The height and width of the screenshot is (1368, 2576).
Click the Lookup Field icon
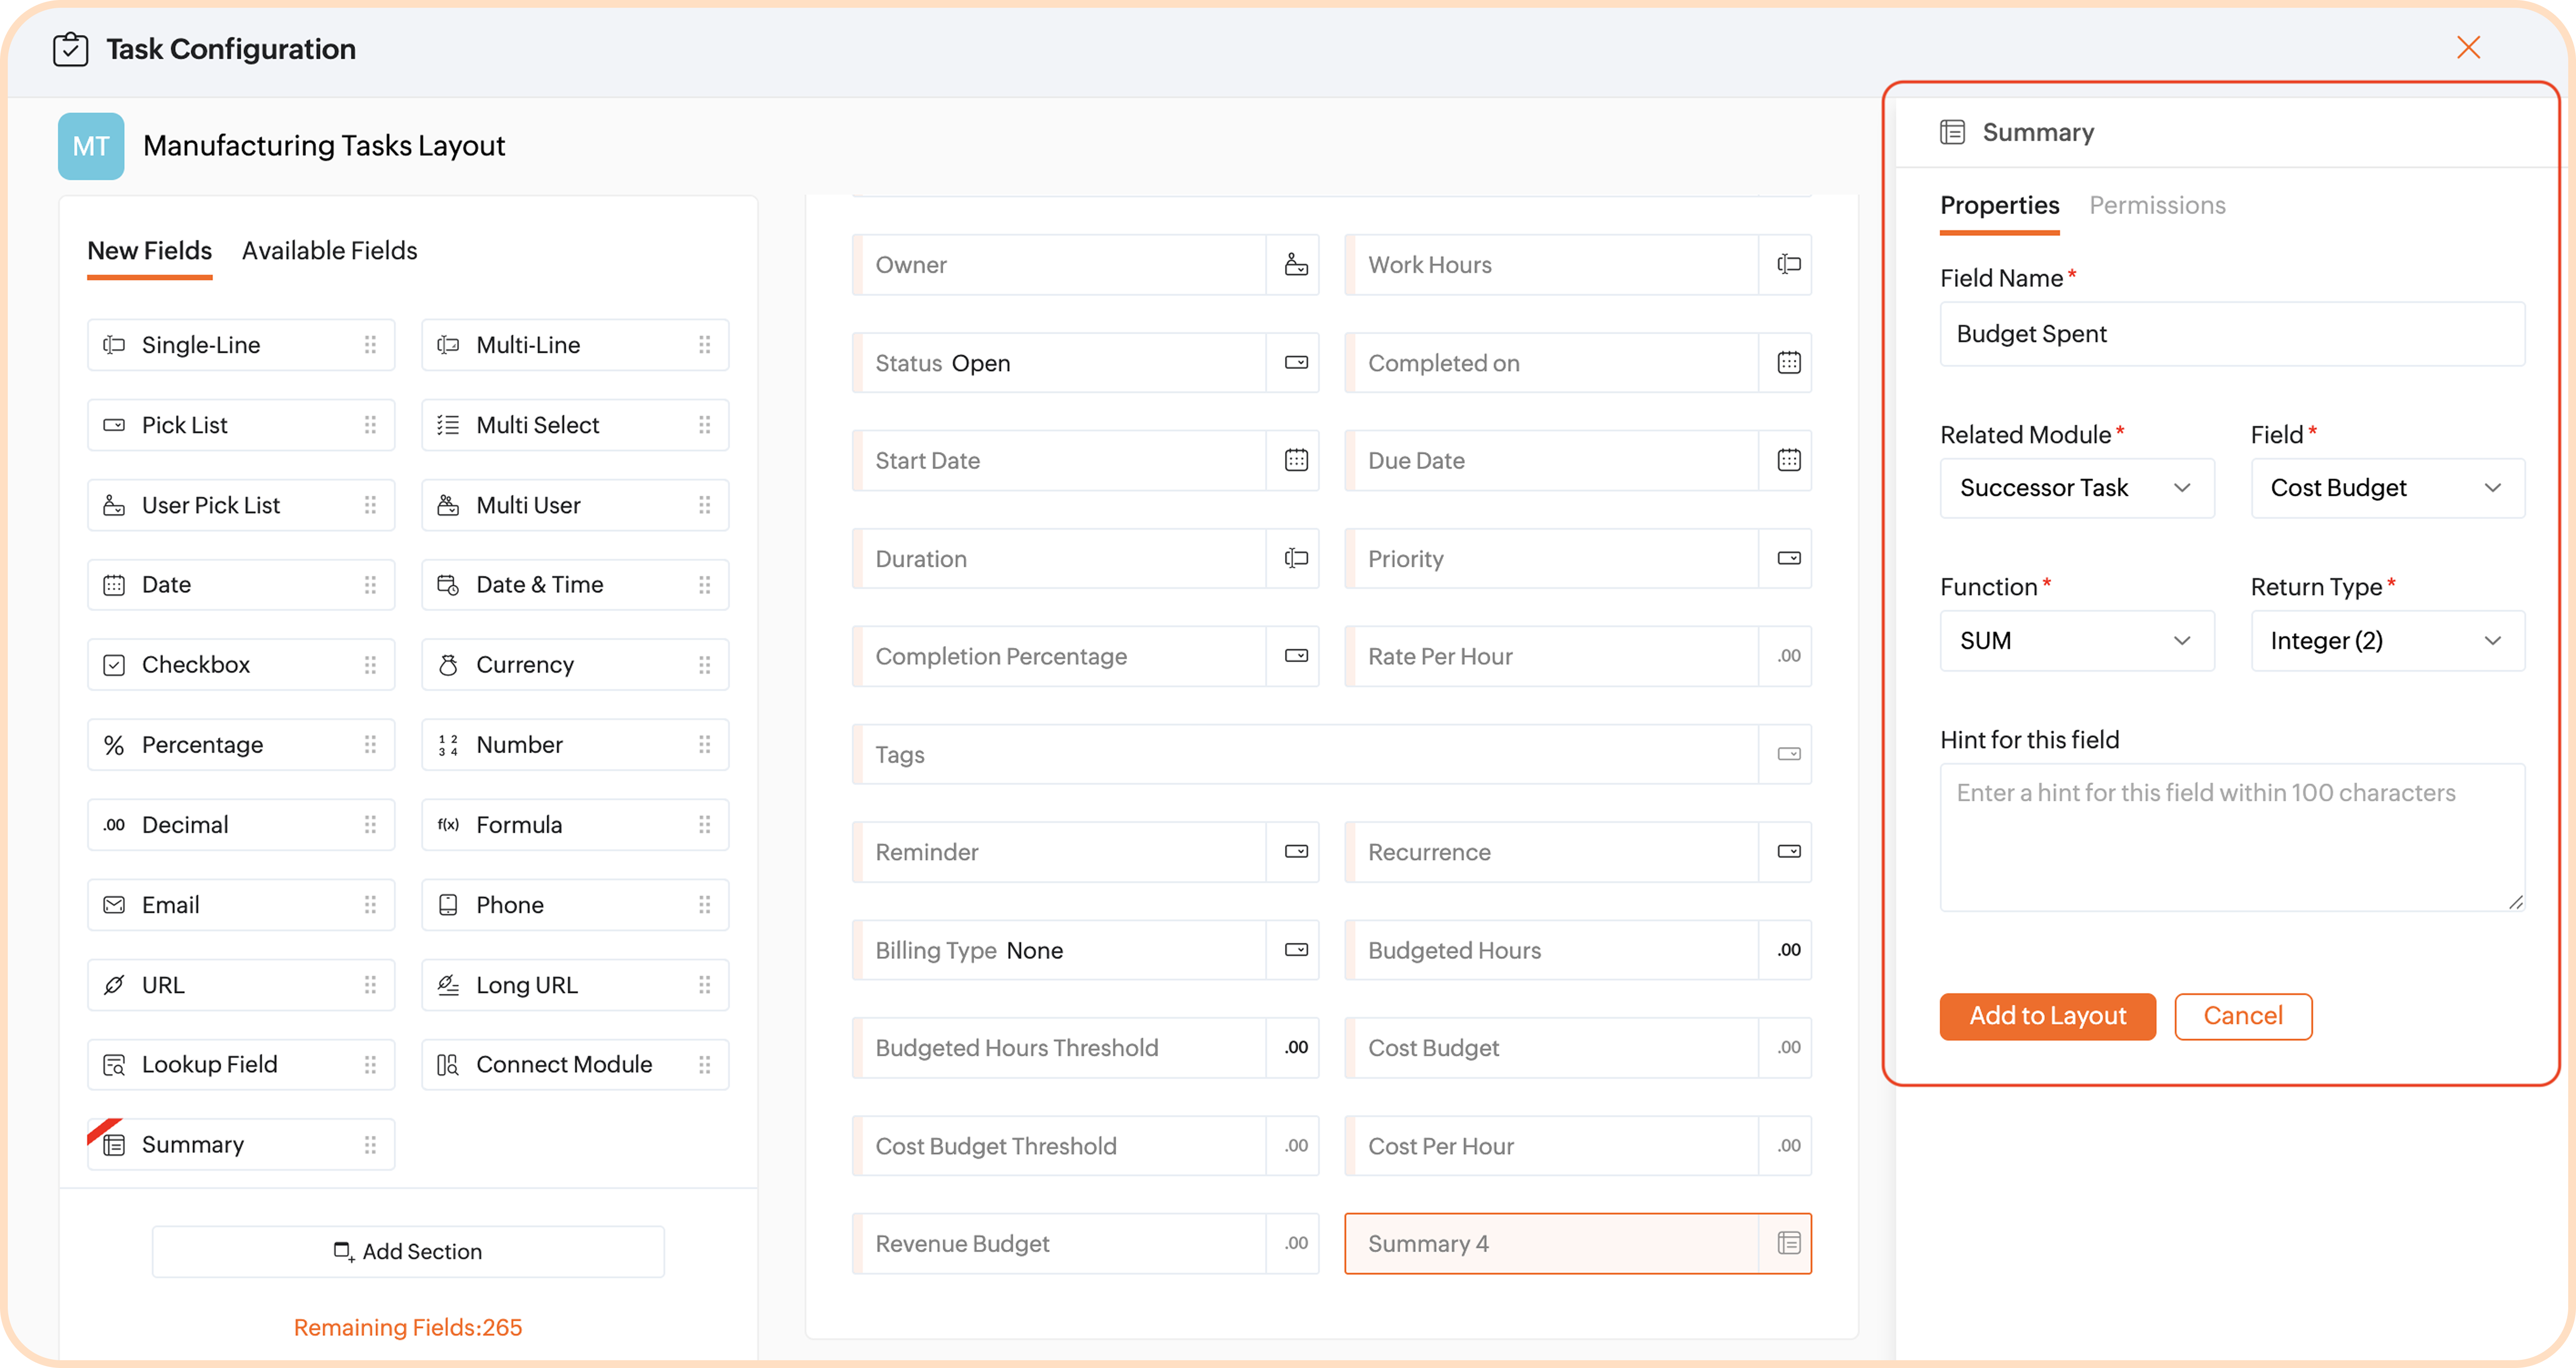pos(114,1065)
